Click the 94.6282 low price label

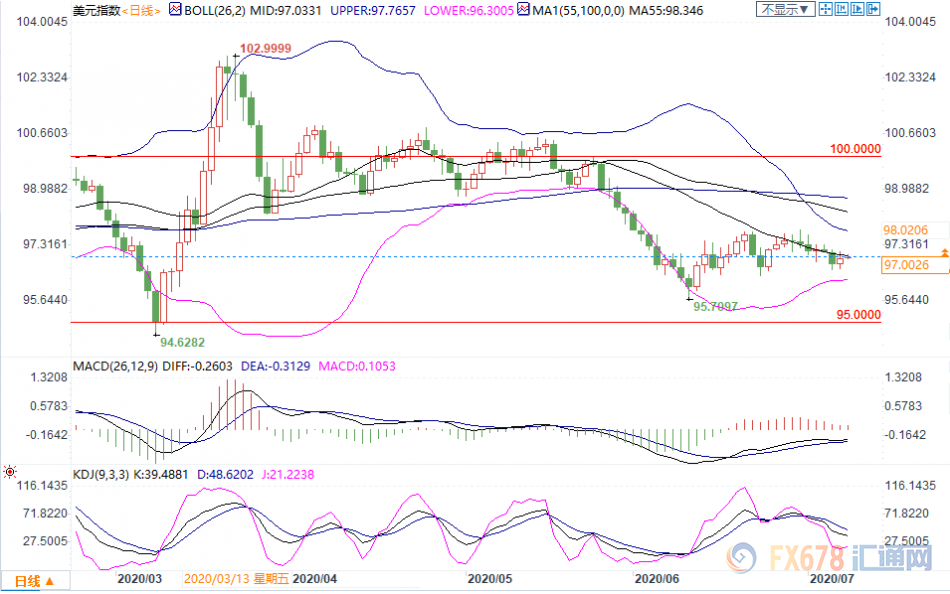182,342
